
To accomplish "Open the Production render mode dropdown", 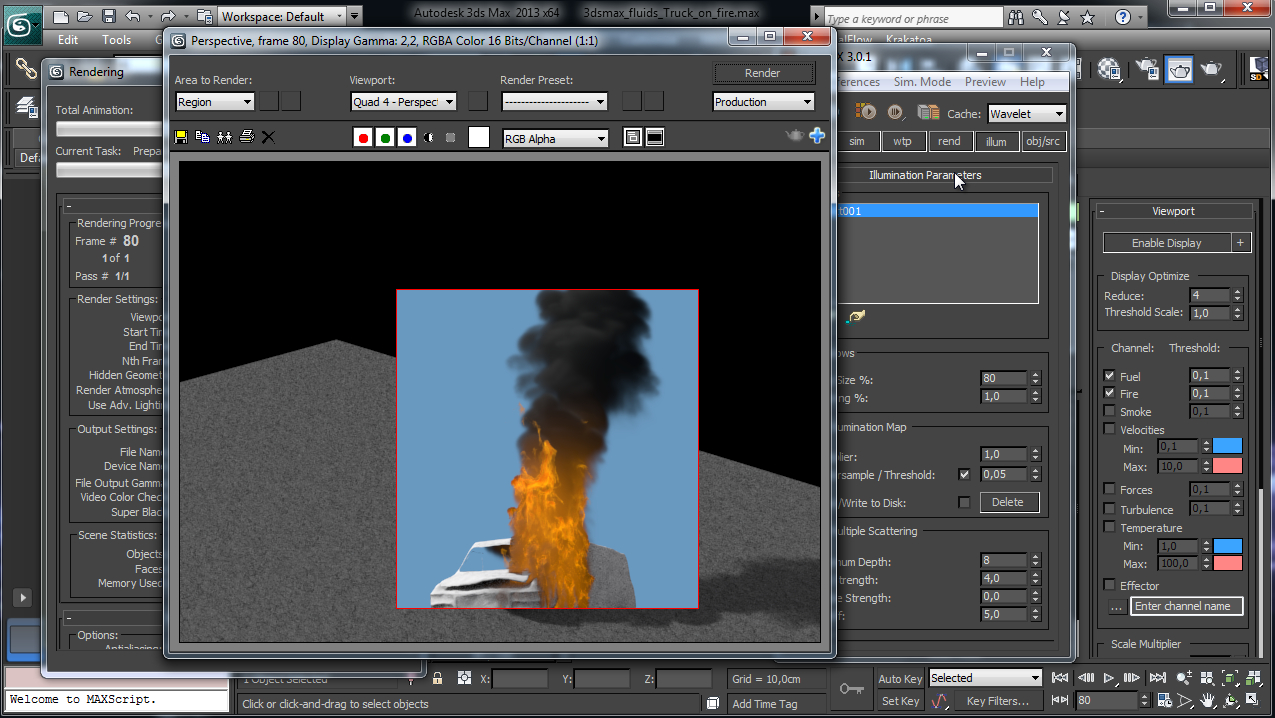I will tap(764, 102).
